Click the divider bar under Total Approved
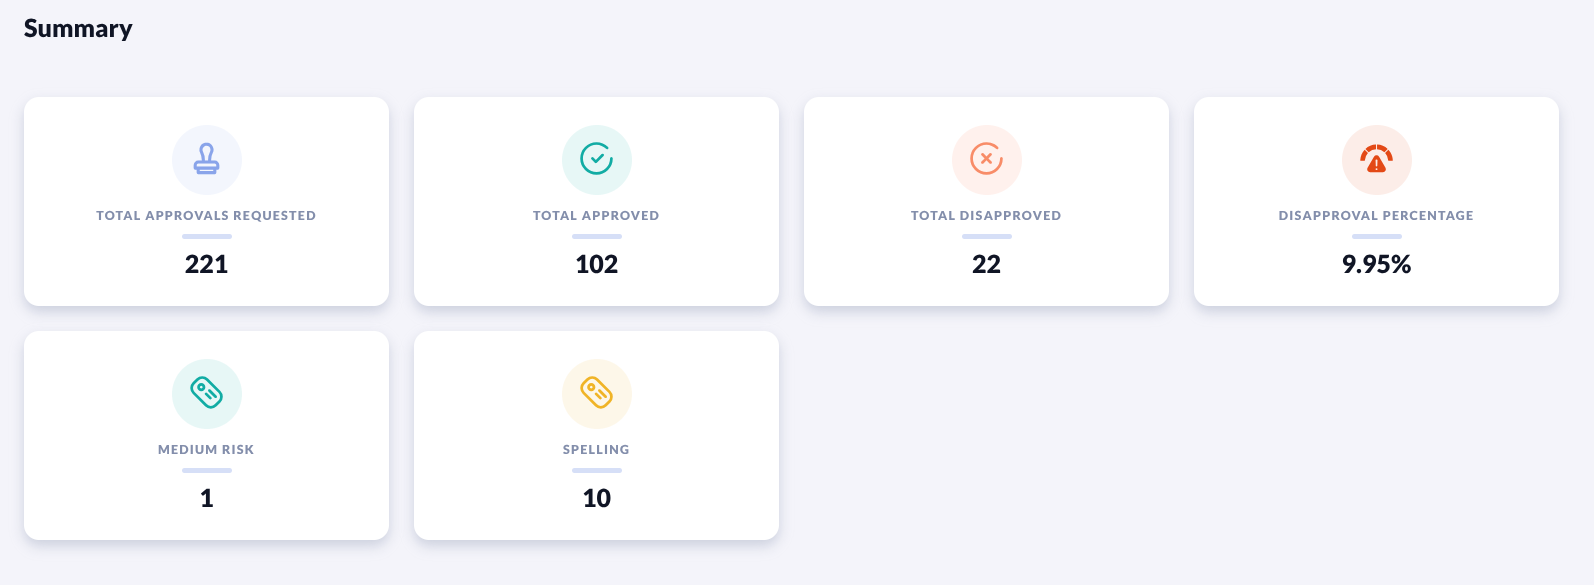 point(597,237)
